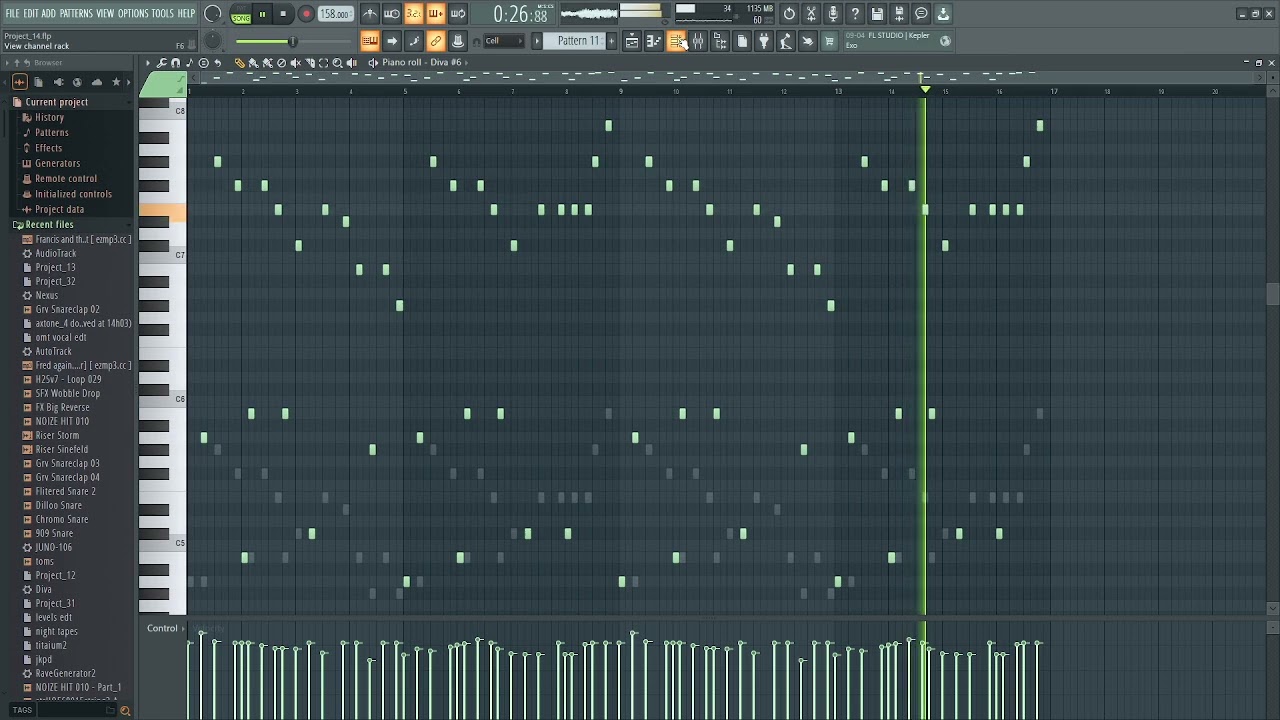Toggle the piano roll snap magnet icon
The width and height of the screenshot is (1280, 720).
[176, 63]
